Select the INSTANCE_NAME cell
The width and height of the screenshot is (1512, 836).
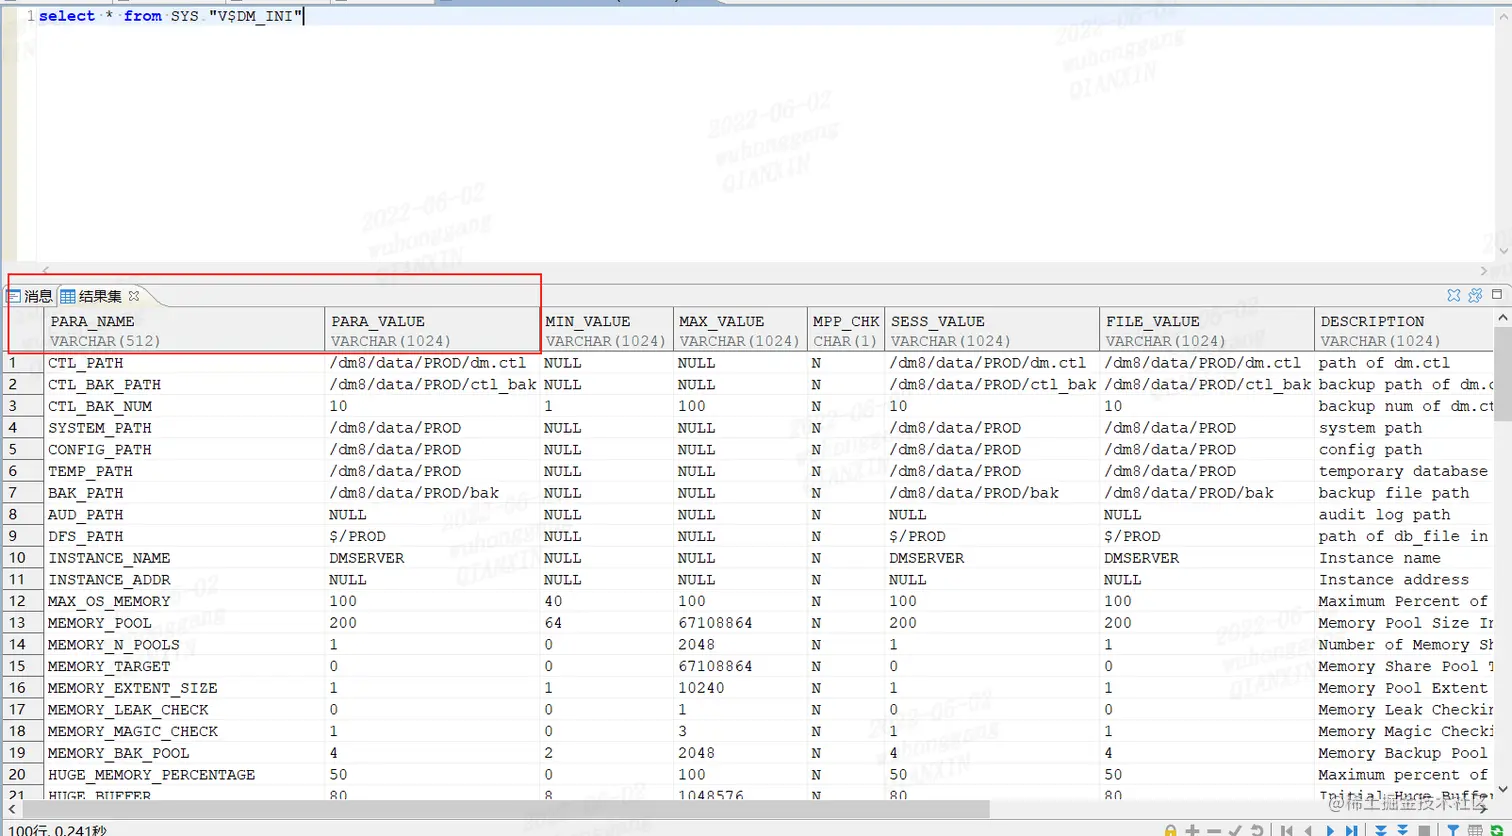point(185,558)
